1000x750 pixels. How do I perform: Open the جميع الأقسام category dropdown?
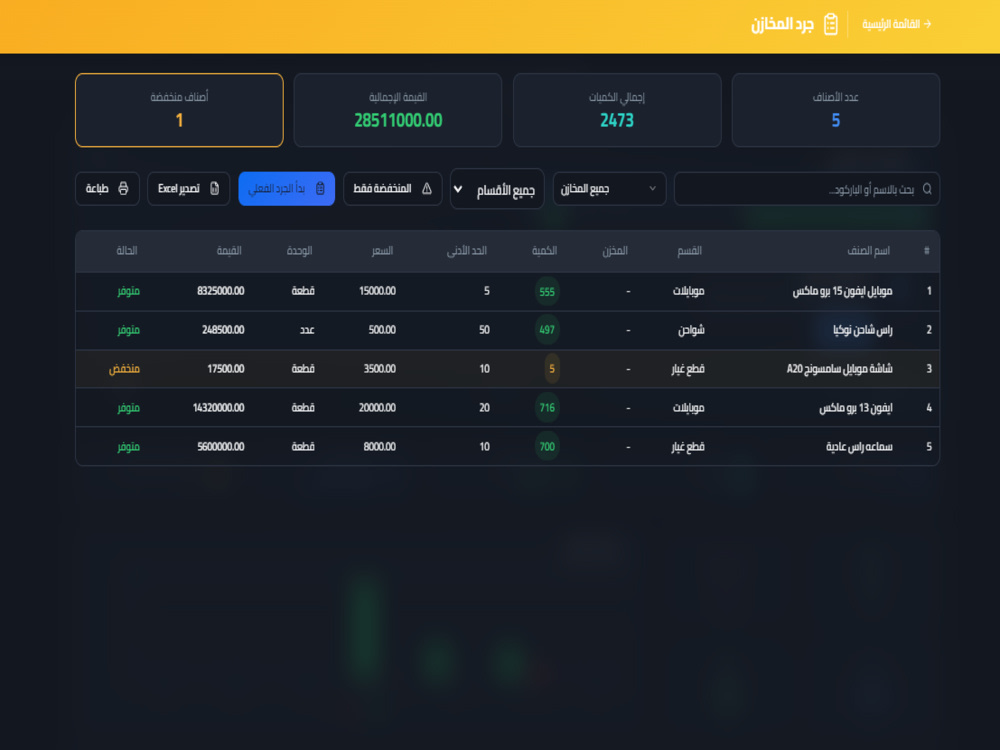tap(497, 189)
